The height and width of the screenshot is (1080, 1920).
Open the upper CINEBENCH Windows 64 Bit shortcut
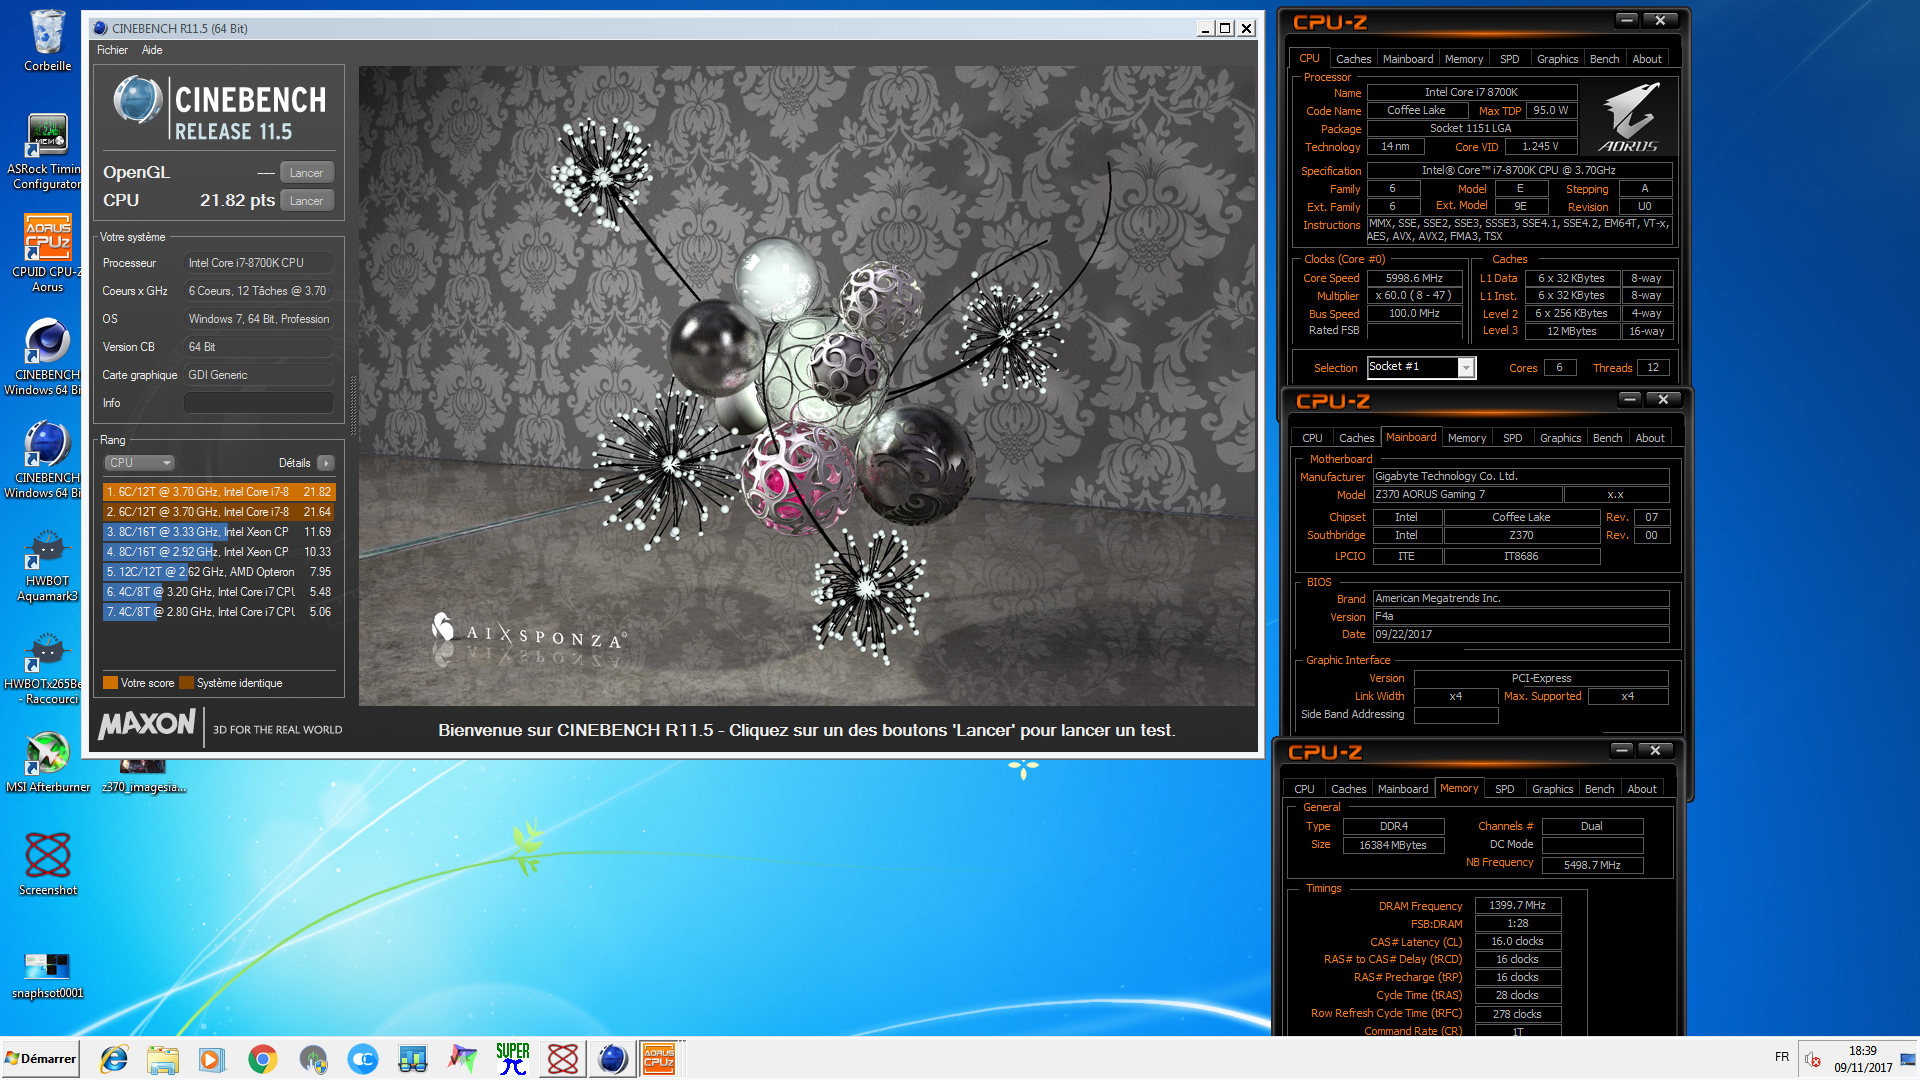46,356
